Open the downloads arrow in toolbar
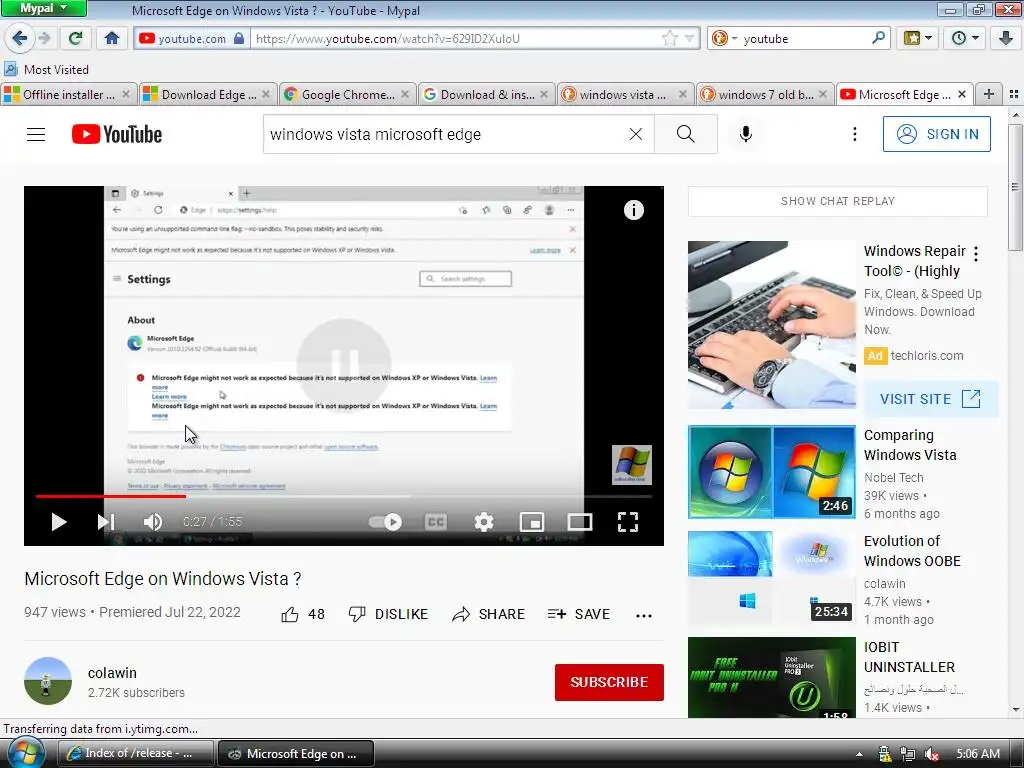This screenshot has height=768, width=1024. [x=1005, y=39]
